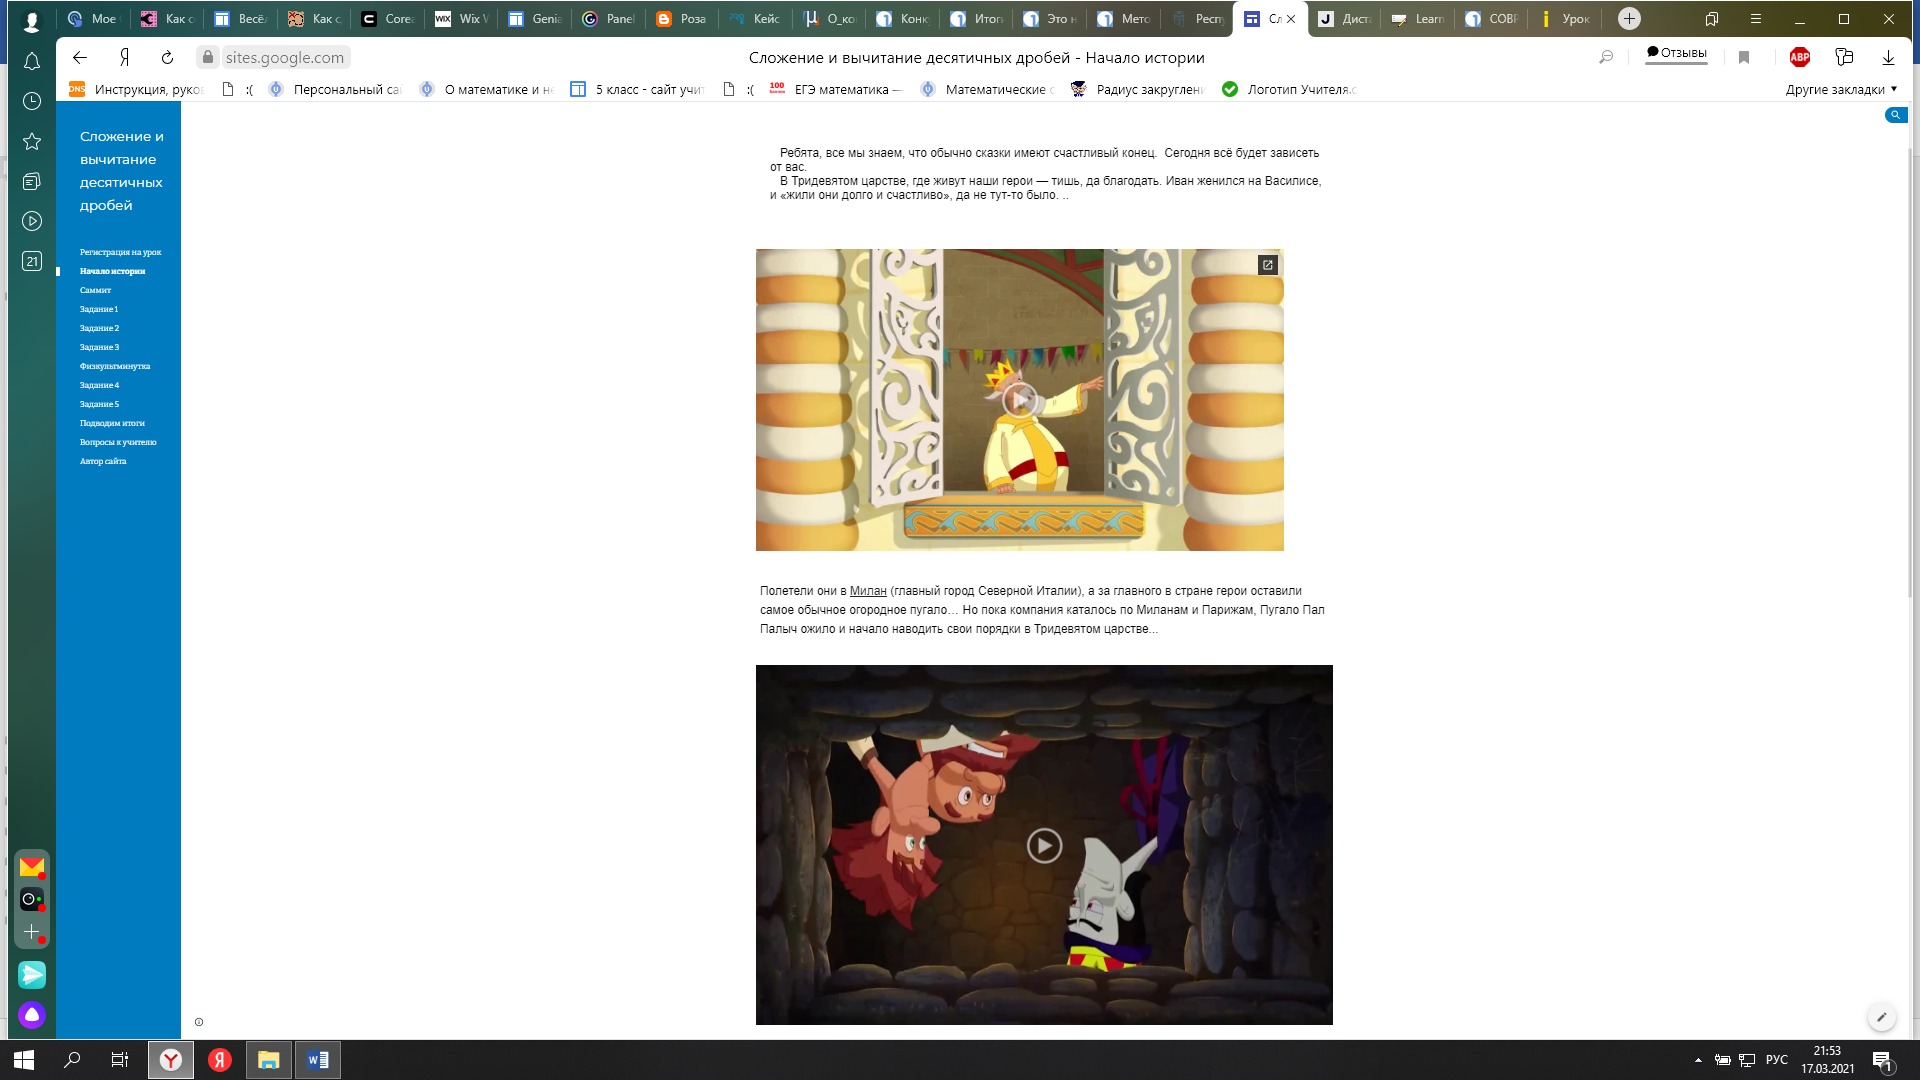Follow the Милан hyperlink in text
The width and height of the screenshot is (1920, 1080).
coord(867,591)
